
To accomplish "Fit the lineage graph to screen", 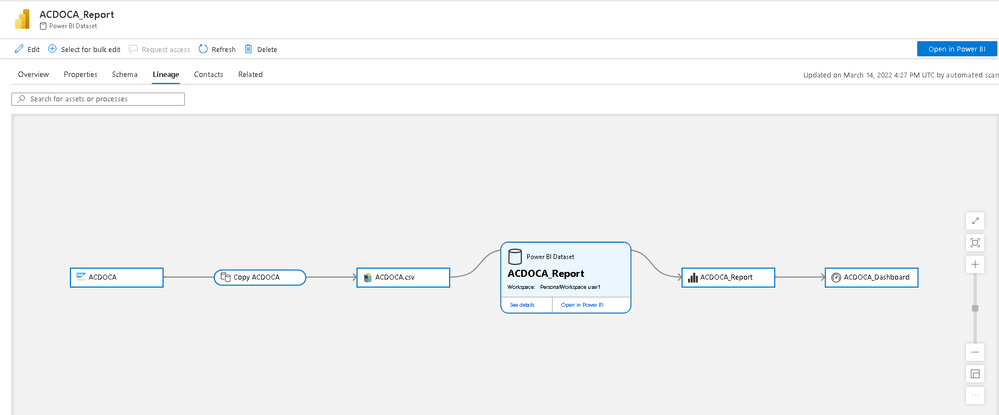I will (975, 242).
